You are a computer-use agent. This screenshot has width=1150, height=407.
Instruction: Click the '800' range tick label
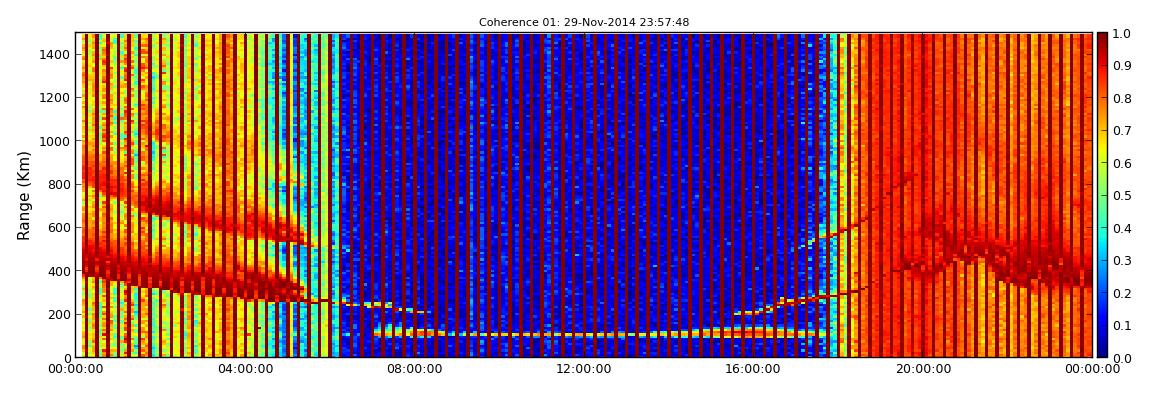pos(59,184)
